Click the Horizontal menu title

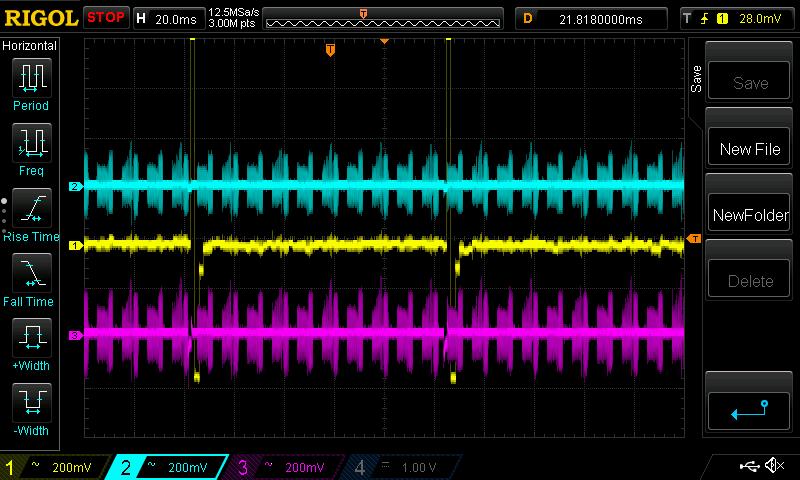29,45
